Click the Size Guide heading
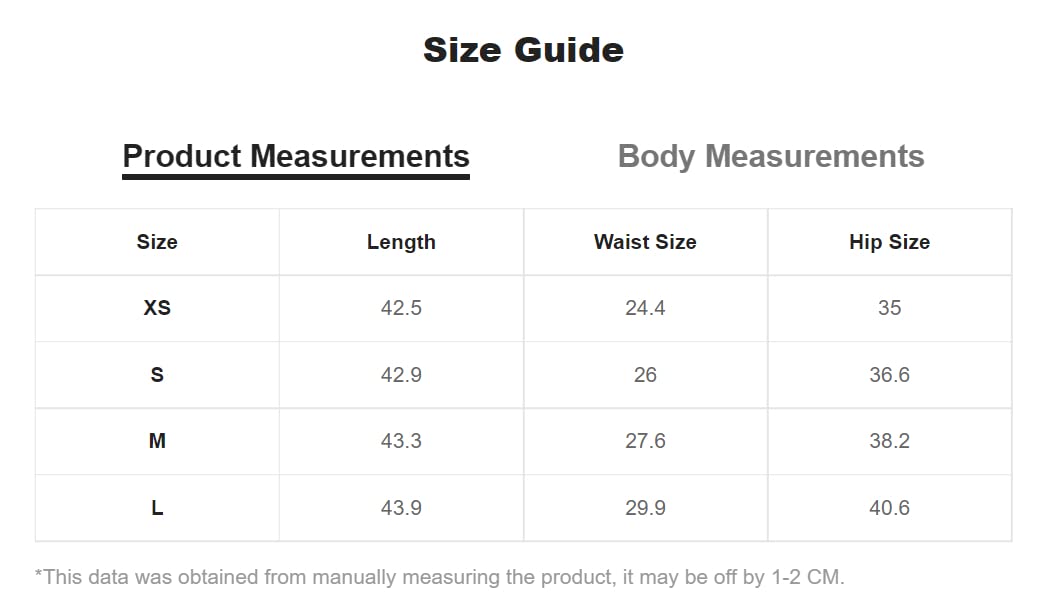Viewport: 1051px width, 614px height. pyautogui.click(x=523, y=50)
